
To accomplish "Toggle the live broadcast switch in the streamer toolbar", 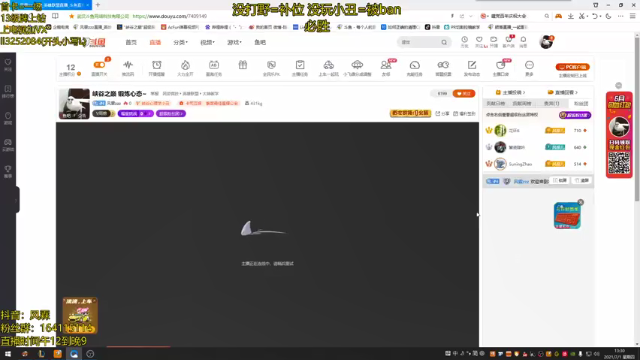I will 99,65.
